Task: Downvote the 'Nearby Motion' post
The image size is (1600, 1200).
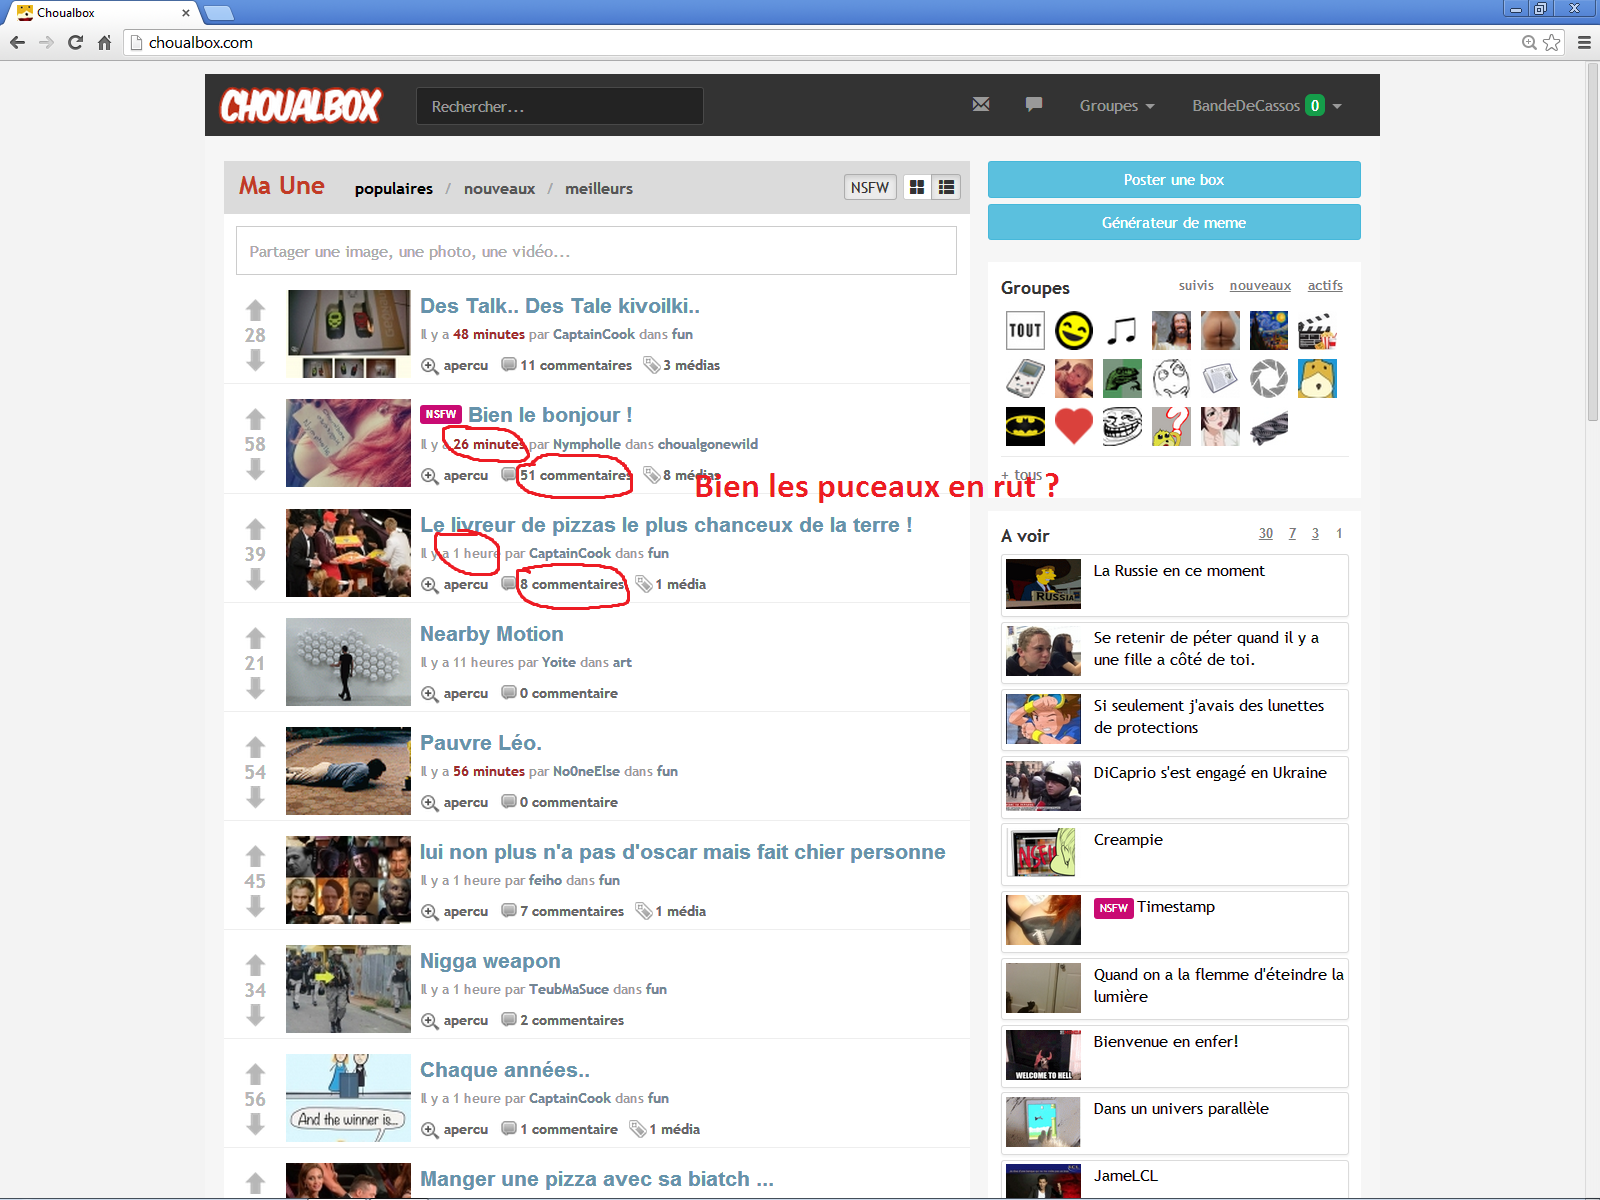Action: click(x=255, y=688)
